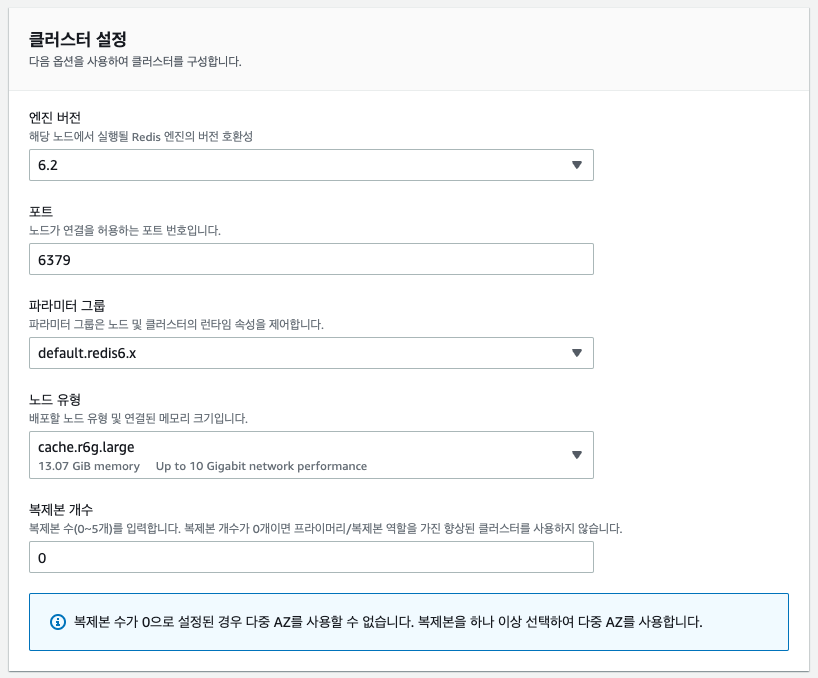Click the 포트 label
This screenshot has width=818, height=678.
pos(41,211)
